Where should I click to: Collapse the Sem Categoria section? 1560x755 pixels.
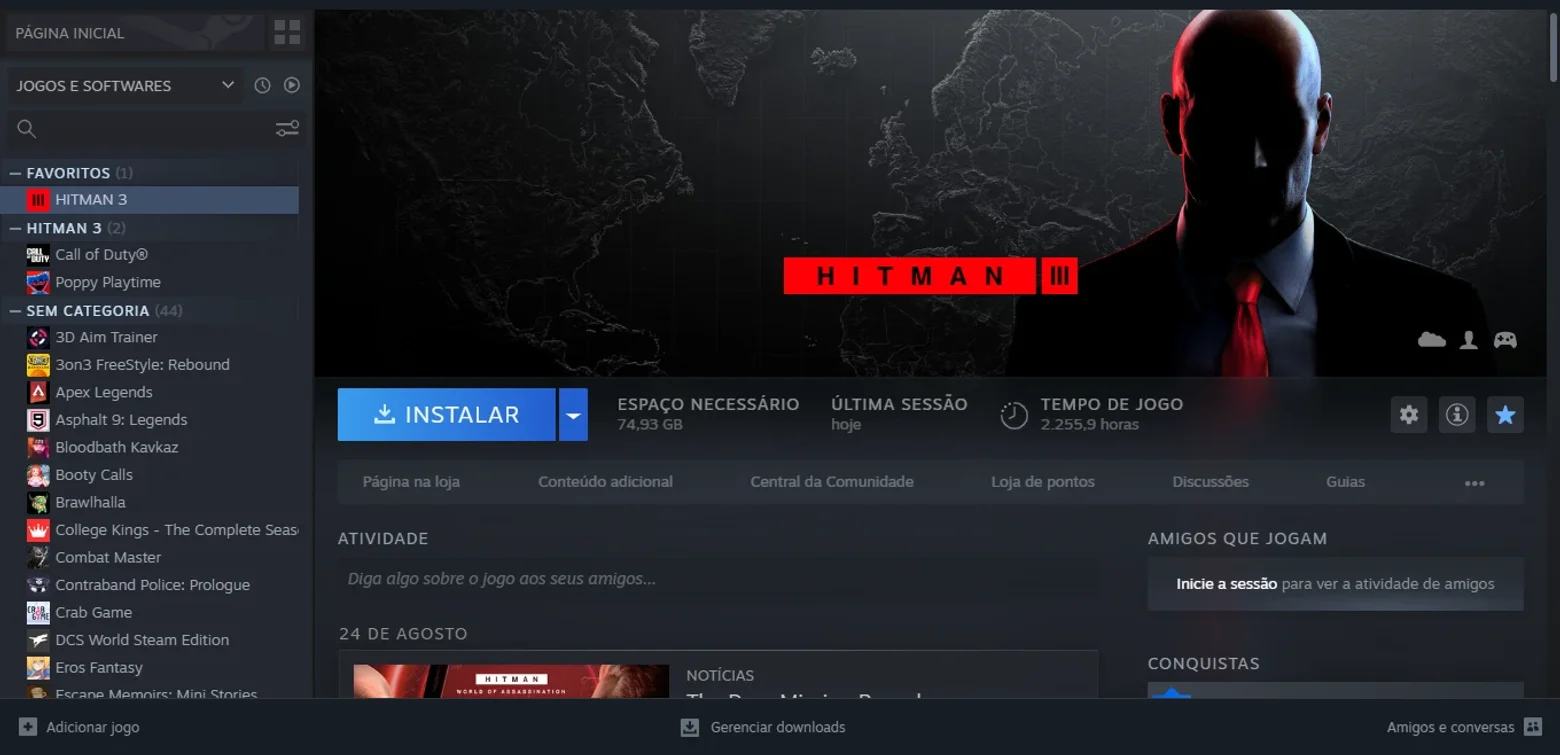point(15,311)
